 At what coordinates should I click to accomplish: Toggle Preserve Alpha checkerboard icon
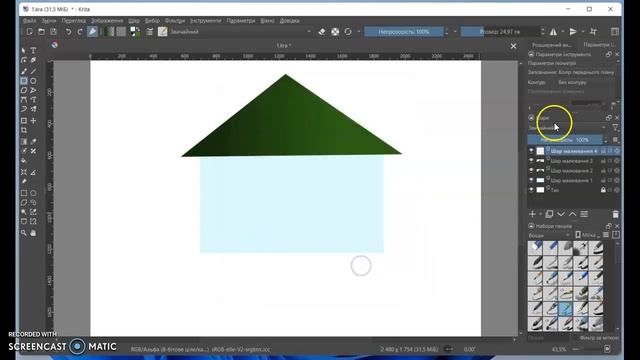[x=335, y=32]
